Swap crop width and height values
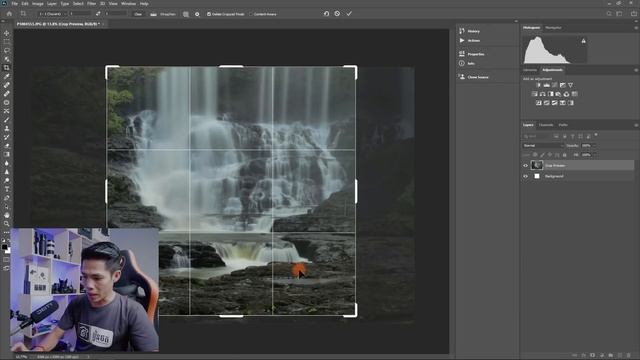Screen dimensions: 640x360 pos(98,13)
